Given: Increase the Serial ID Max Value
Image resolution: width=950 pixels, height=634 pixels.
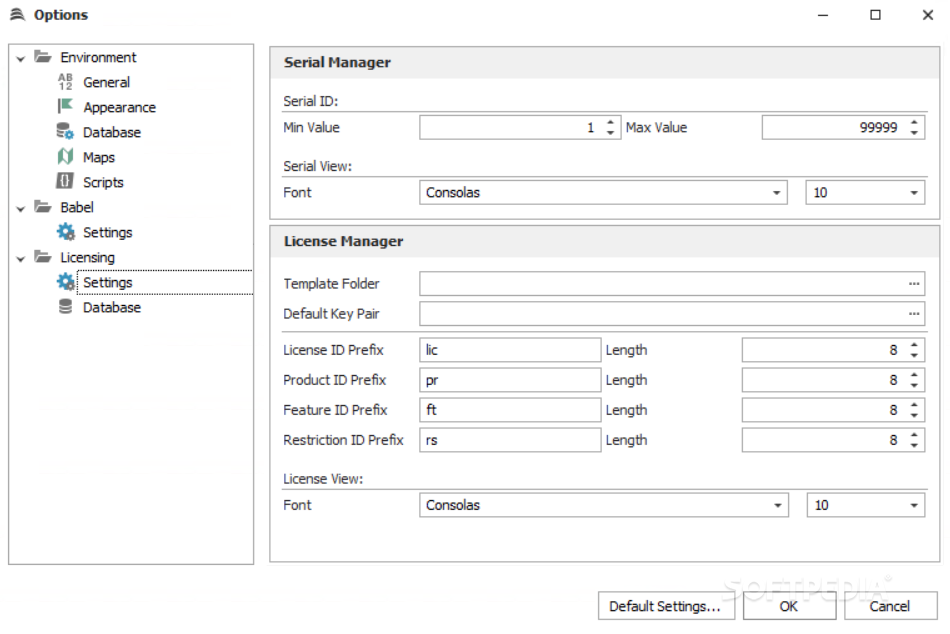Looking at the screenshot, I should 914,122.
